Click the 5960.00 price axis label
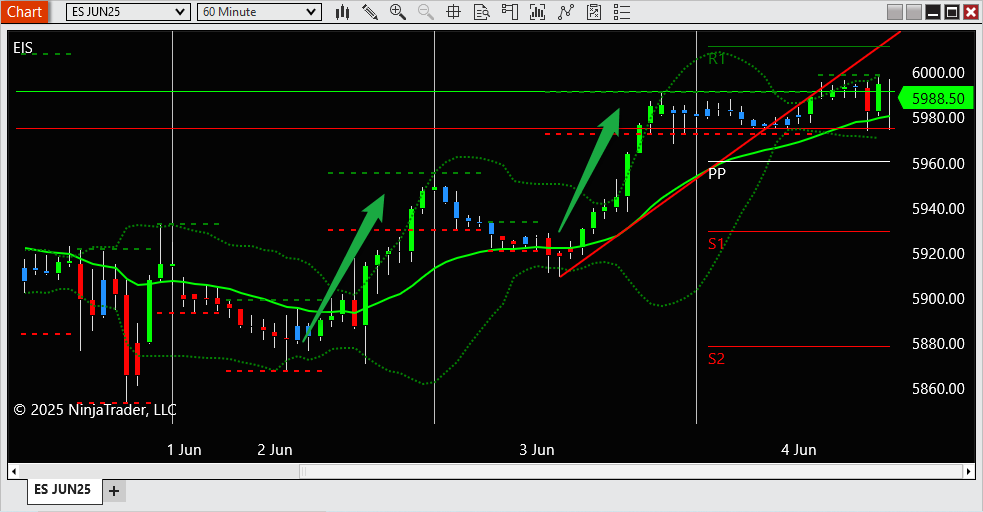The image size is (983, 512). pyautogui.click(x=938, y=164)
